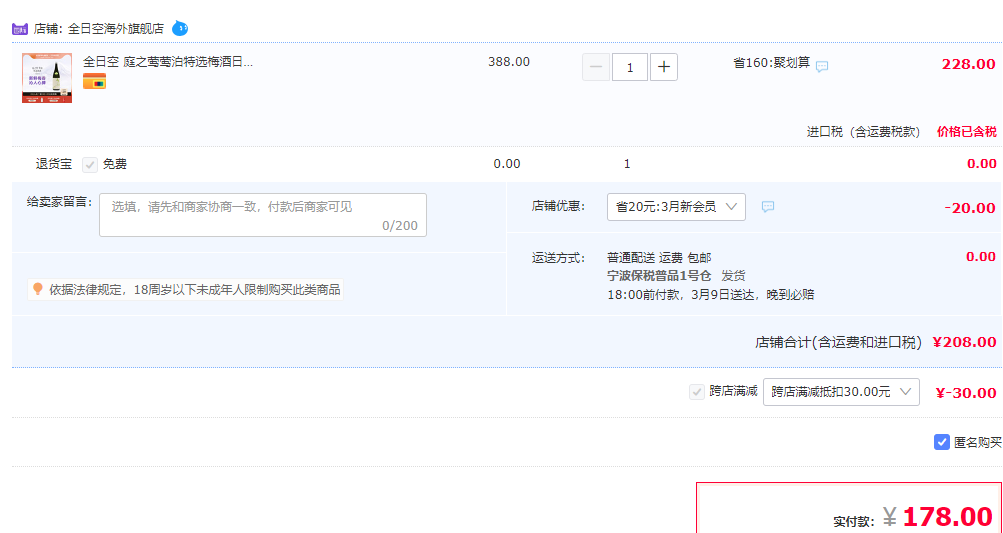The image size is (1003, 533).
Task: Toggle the 匿名购买 checkbox
Action: click(942, 442)
